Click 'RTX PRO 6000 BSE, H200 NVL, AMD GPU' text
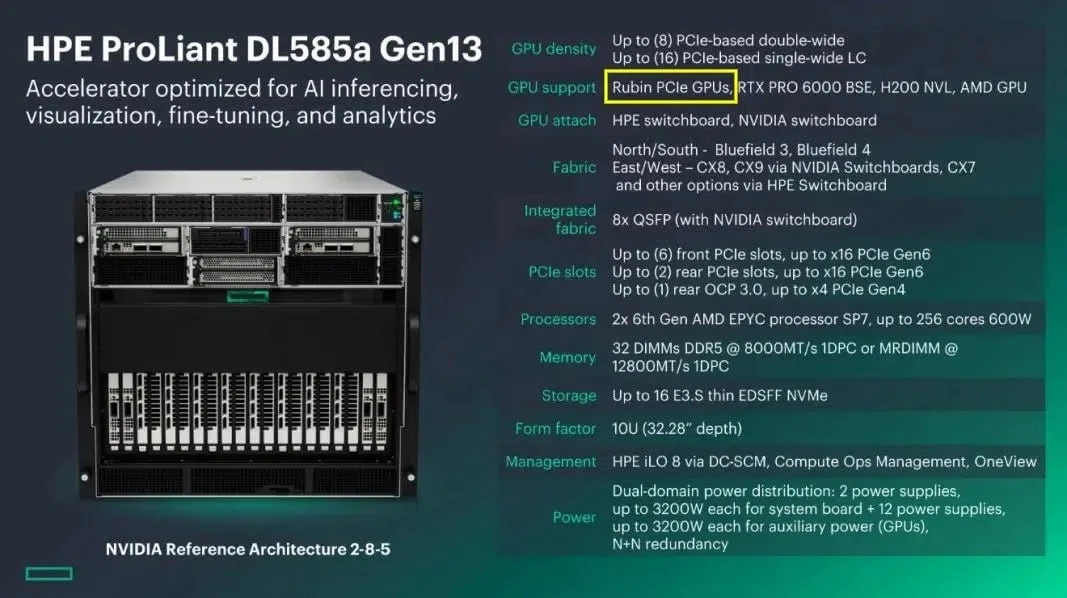The width and height of the screenshot is (1067, 598). [883, 87]
